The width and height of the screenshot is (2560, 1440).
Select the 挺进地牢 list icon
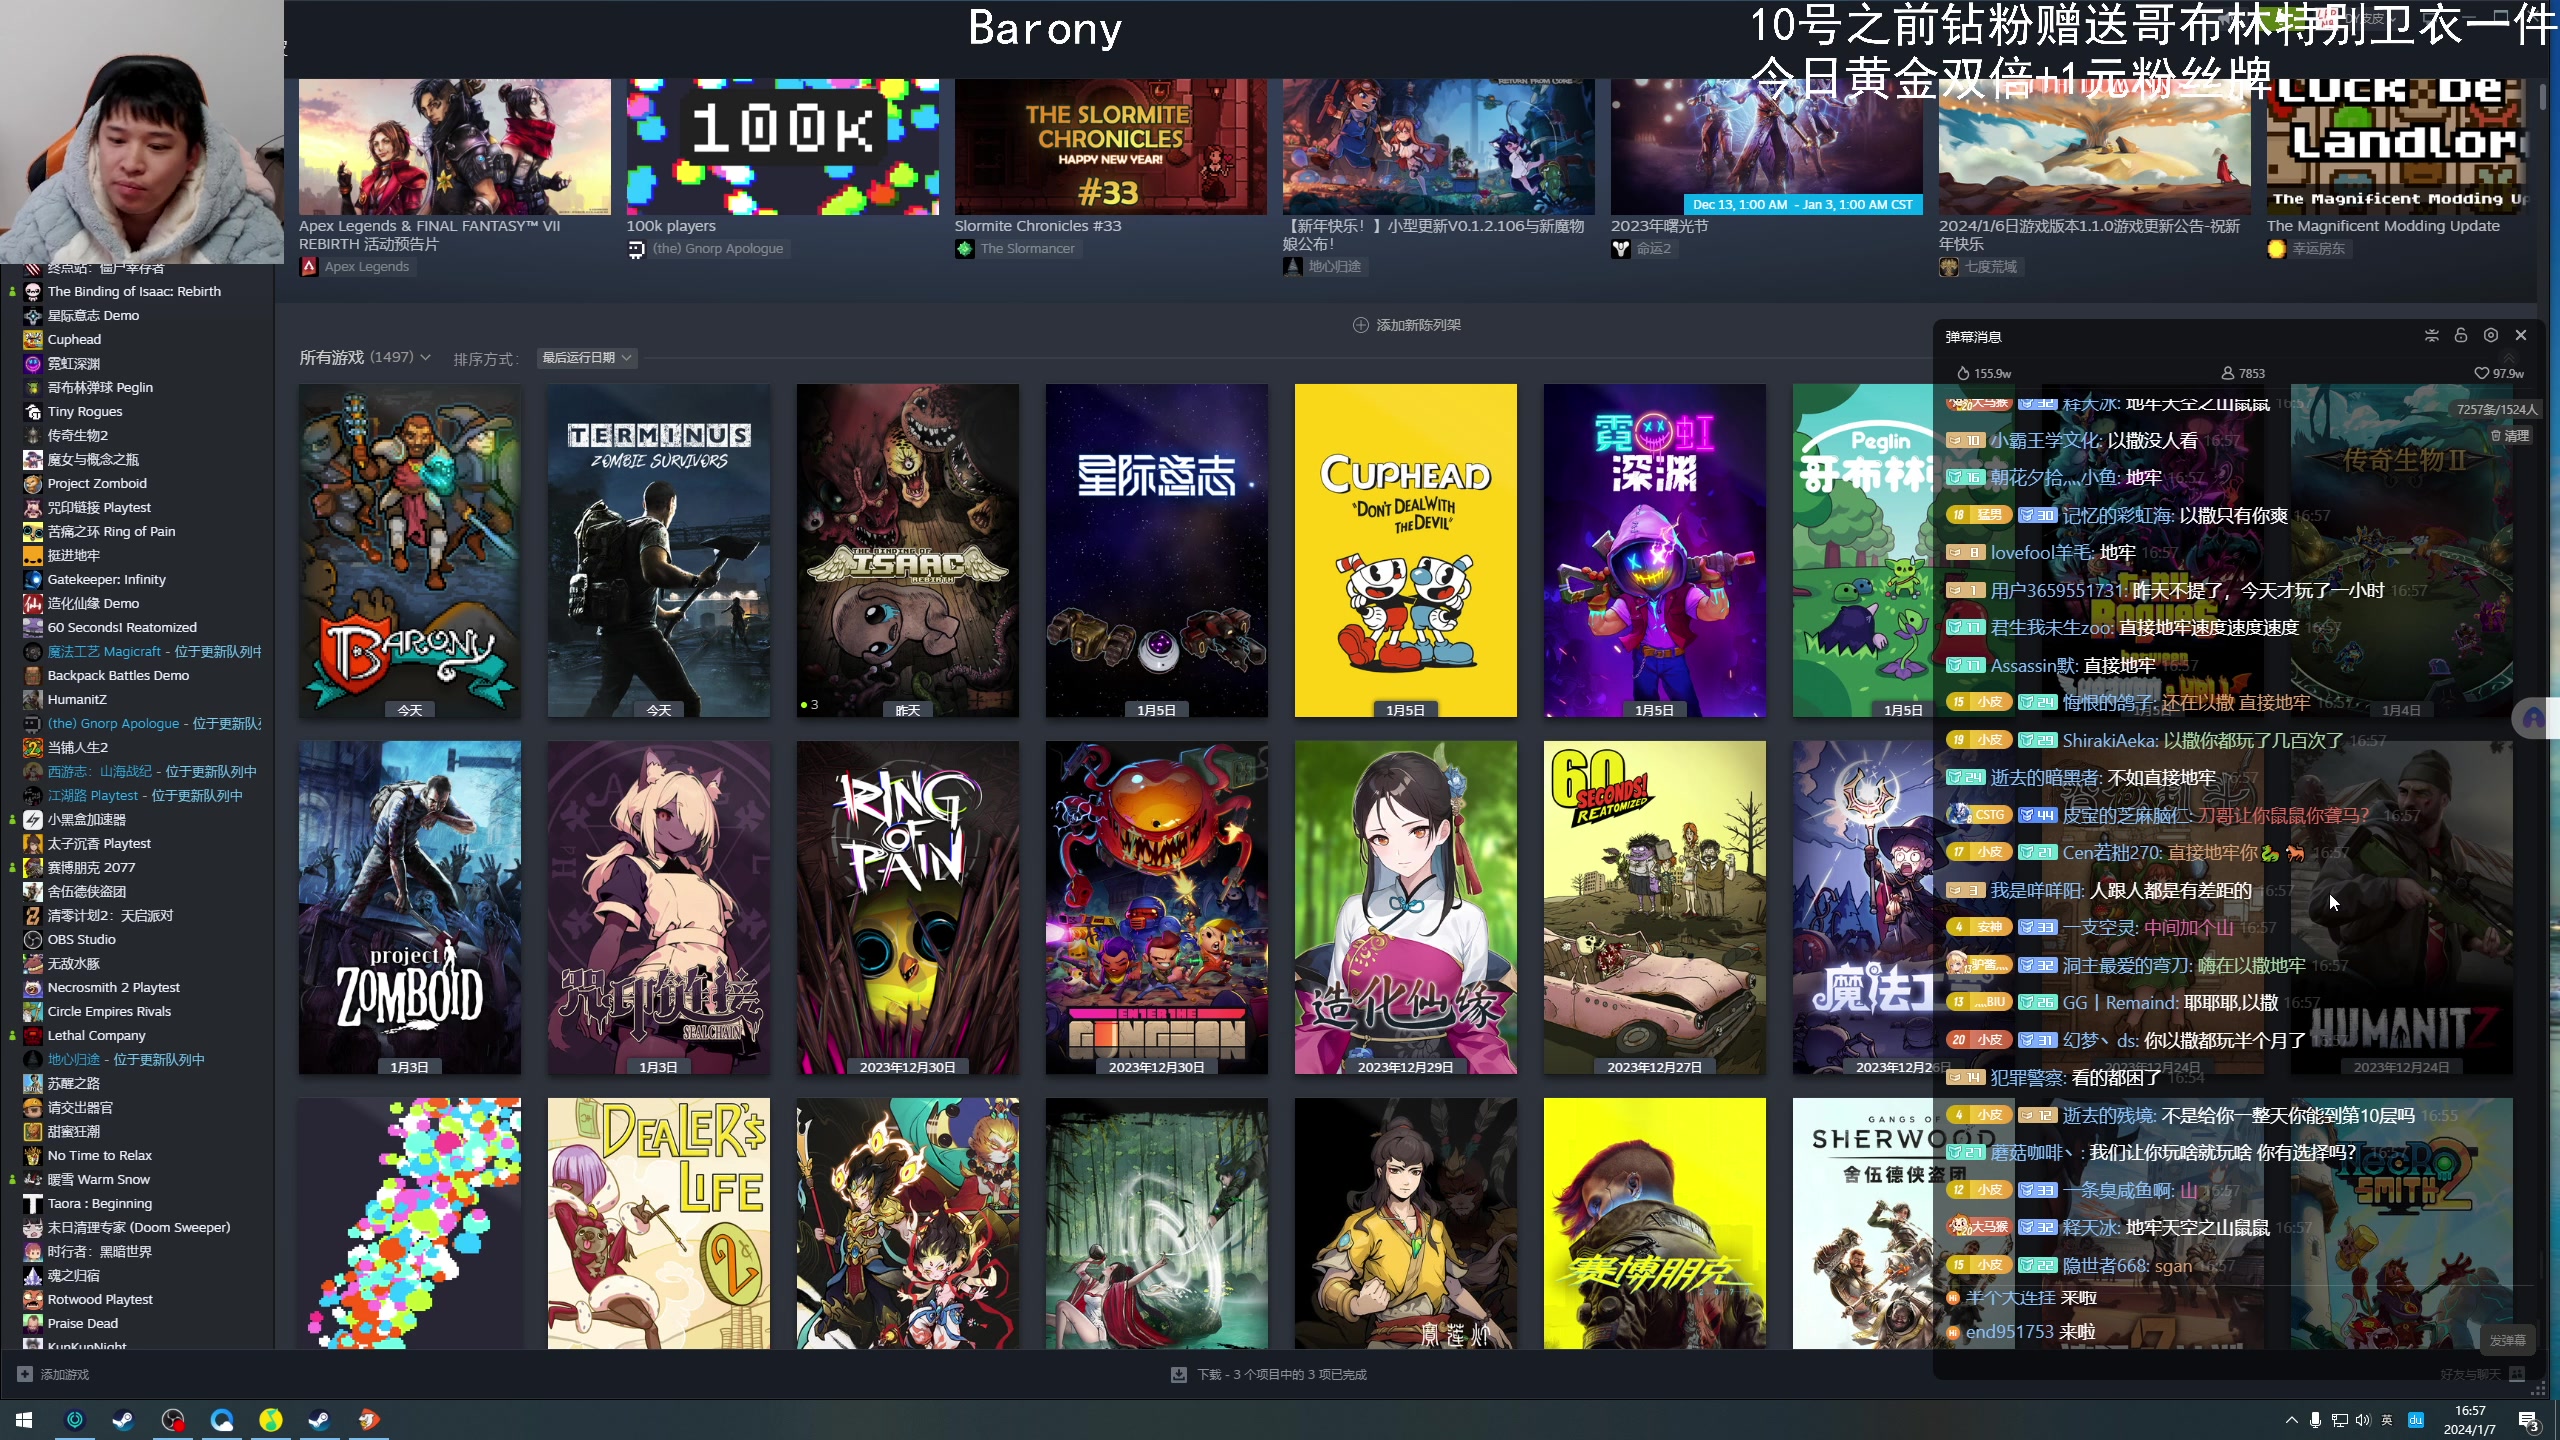point(33,555)
